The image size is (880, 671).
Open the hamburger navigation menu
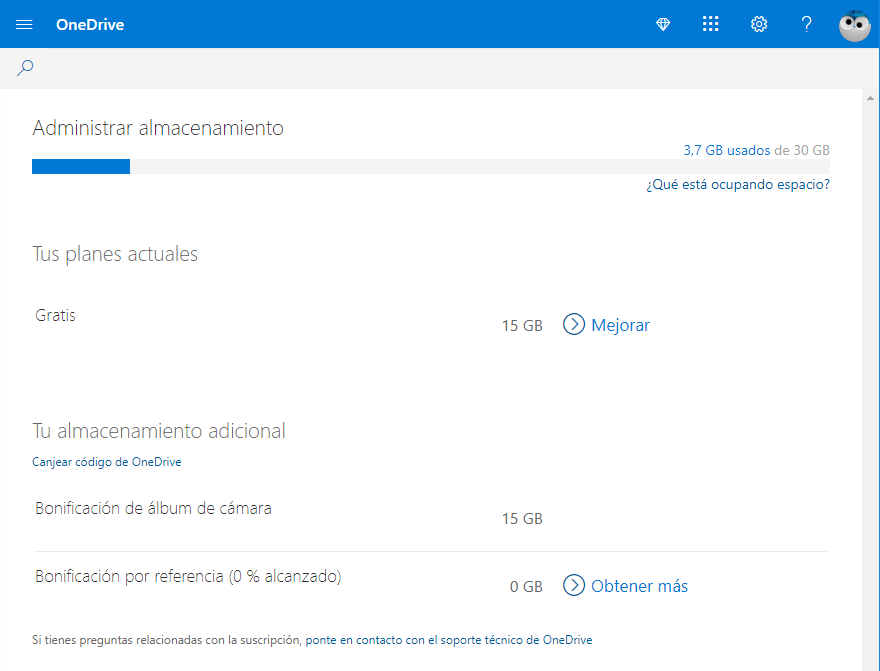coord(24,24)
